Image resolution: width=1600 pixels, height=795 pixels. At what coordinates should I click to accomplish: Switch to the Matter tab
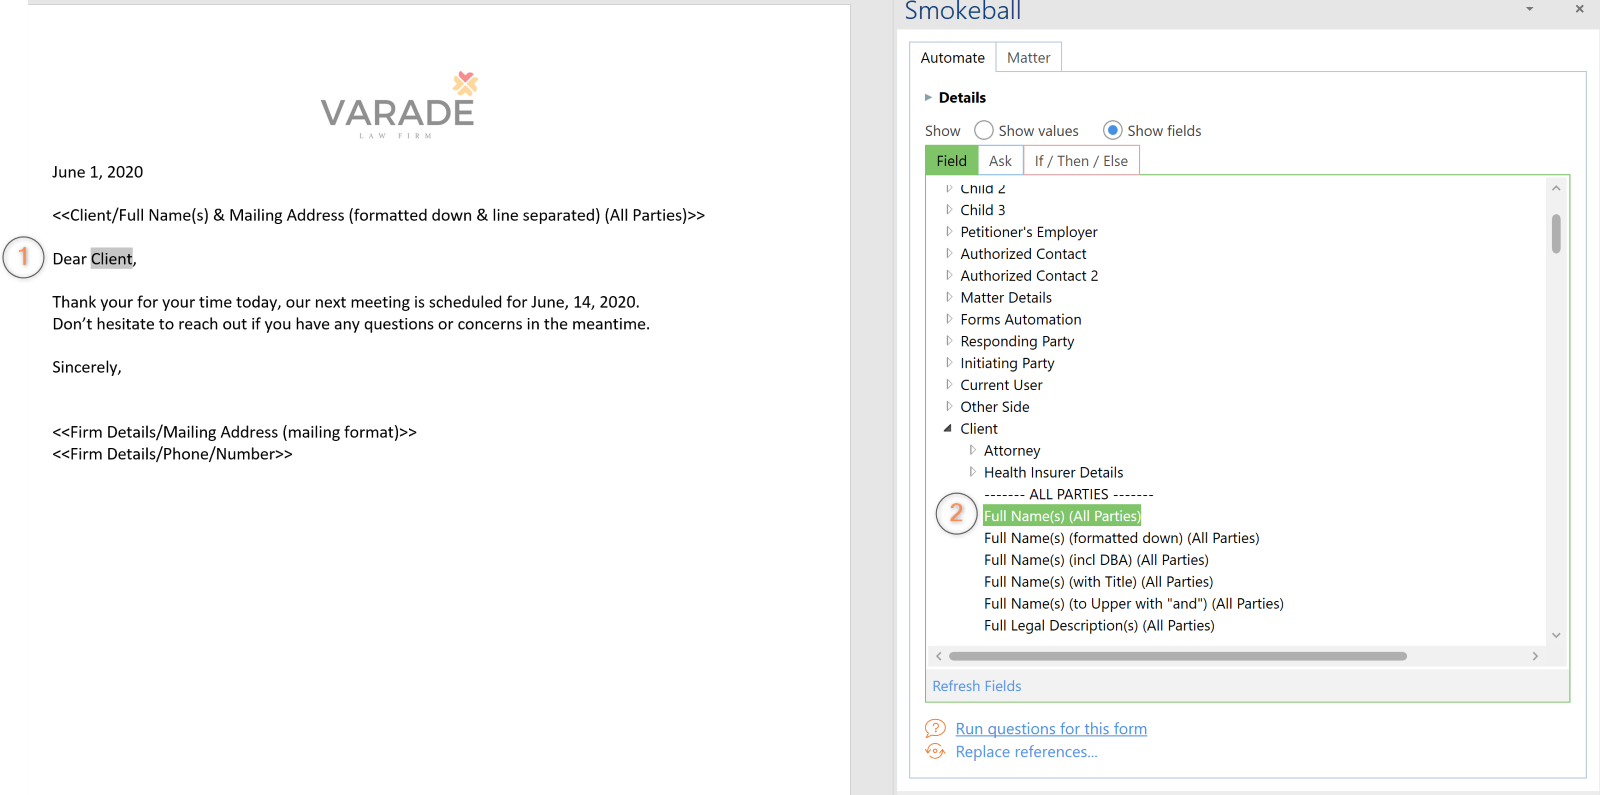pyautogui.click(x=1029, y=57)
